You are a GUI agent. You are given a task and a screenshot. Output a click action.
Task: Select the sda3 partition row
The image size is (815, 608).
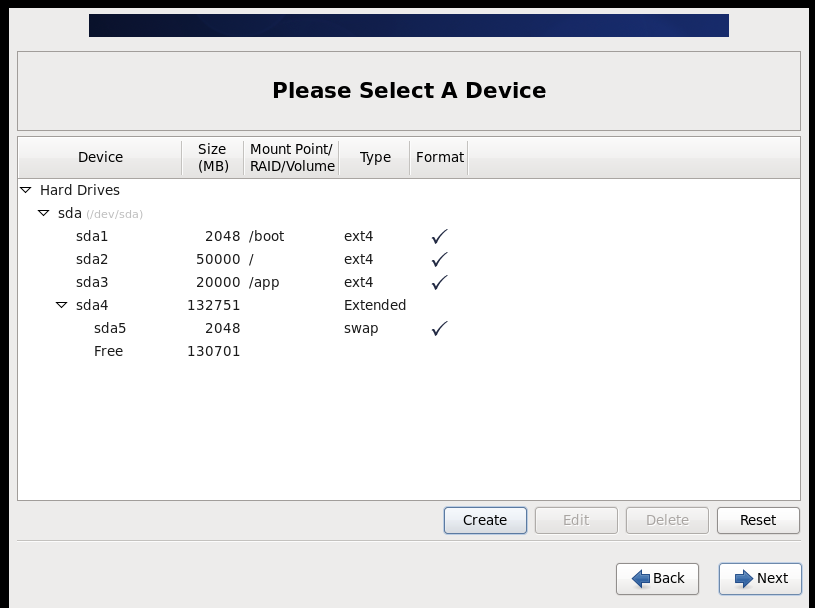(x=409, y=282)
